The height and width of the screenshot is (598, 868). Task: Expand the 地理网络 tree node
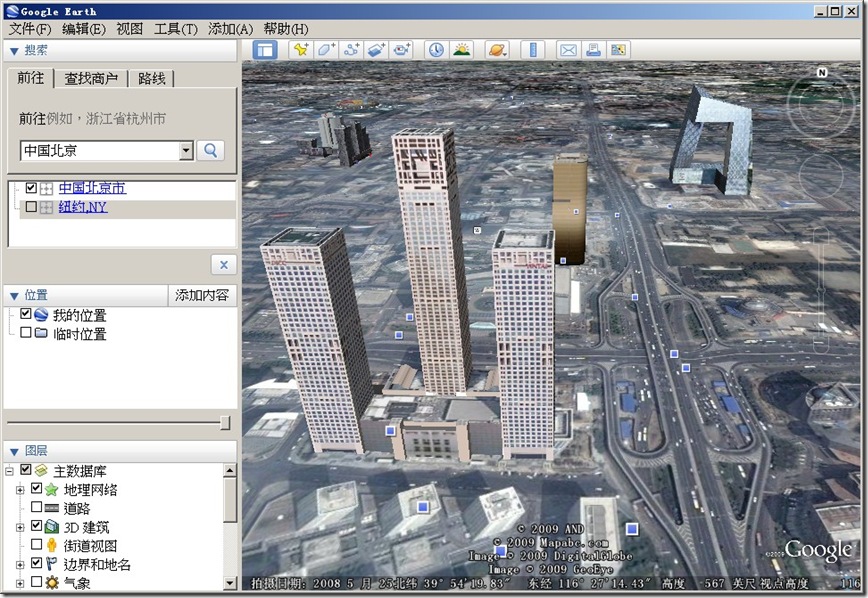pos(20,489)
